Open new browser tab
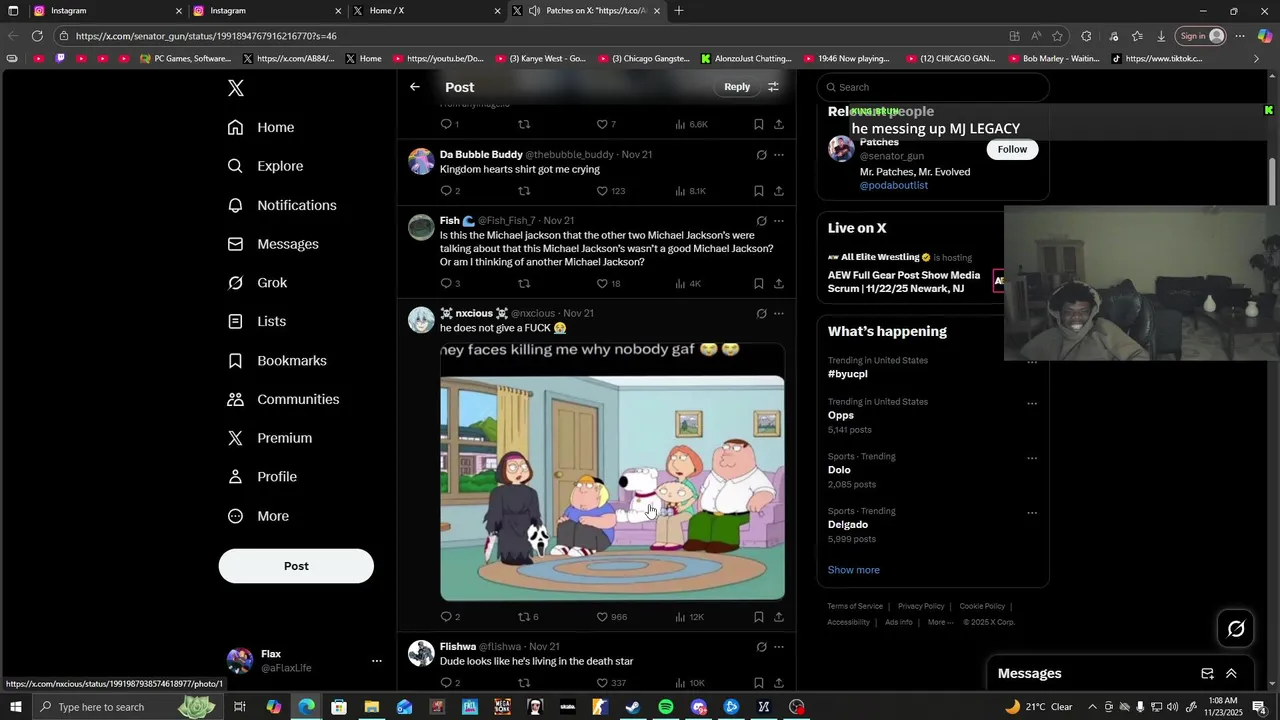1280x720 pixels. point(679,11)
